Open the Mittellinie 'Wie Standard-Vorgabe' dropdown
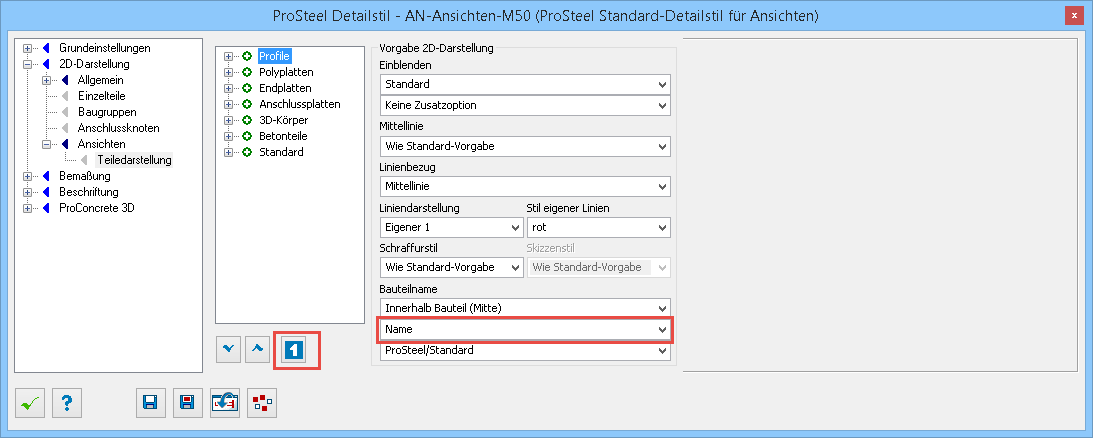1093x438 pixels. tap(525, 147)
